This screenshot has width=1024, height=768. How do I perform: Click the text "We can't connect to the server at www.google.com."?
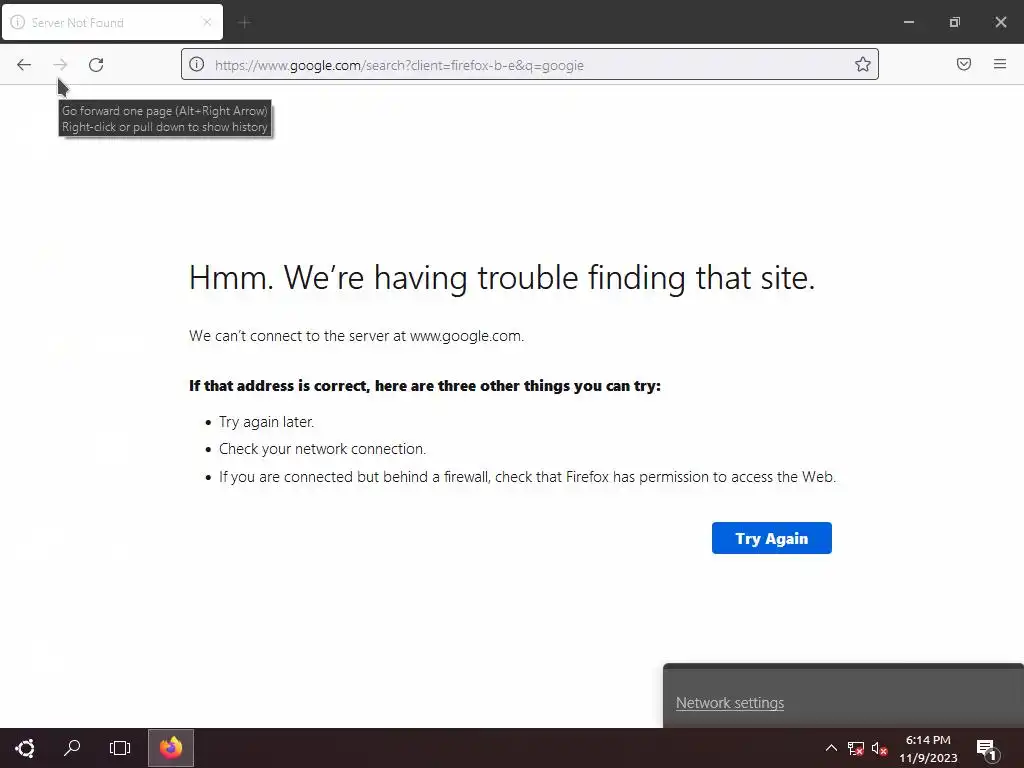357,336
